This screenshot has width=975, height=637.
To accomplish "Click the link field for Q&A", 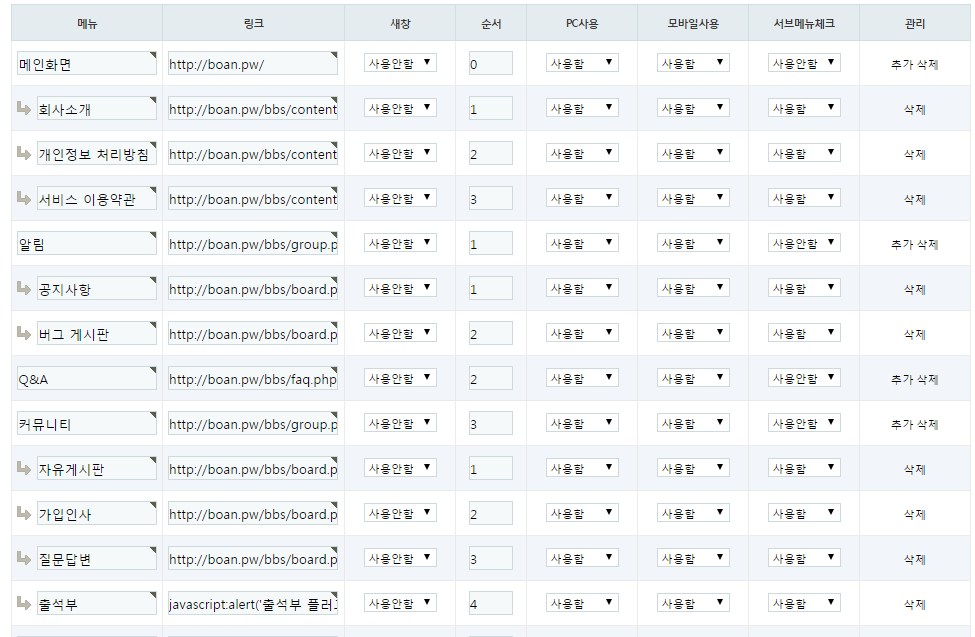I will coord(253,379).
